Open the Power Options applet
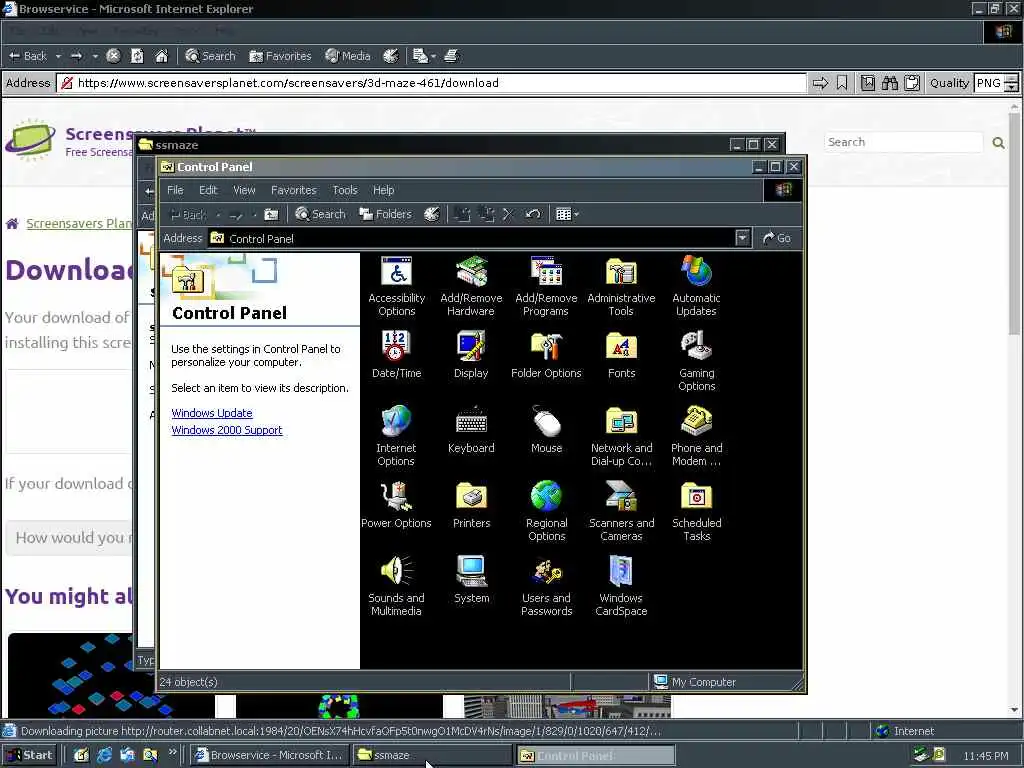This screenshot has width=1024, height=768. point(396,505)
